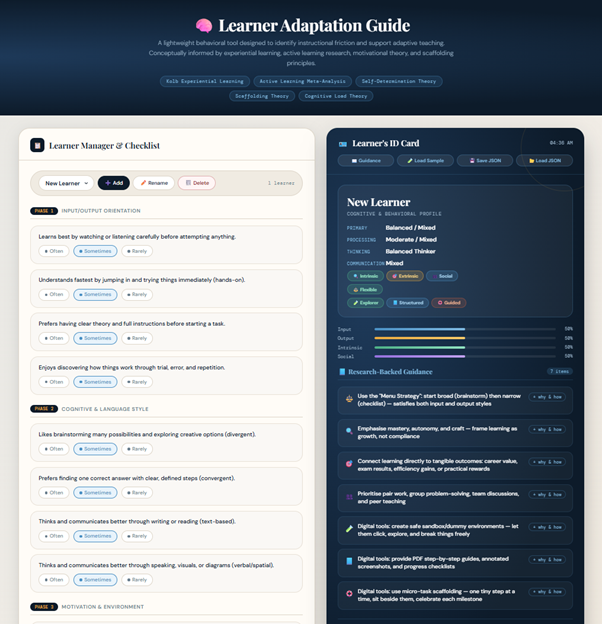Click the ID card icon beside Learner's ID Card
602x624 pixels.
pyautogui.click(x=343, y=144)
